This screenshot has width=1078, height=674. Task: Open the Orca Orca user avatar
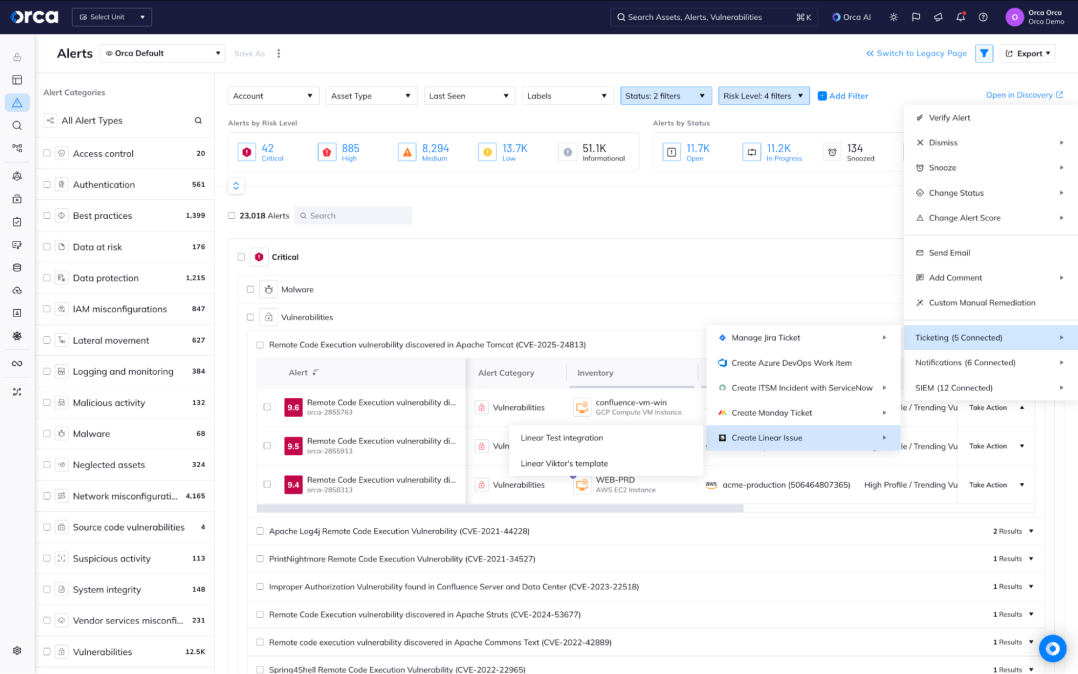1014,17
